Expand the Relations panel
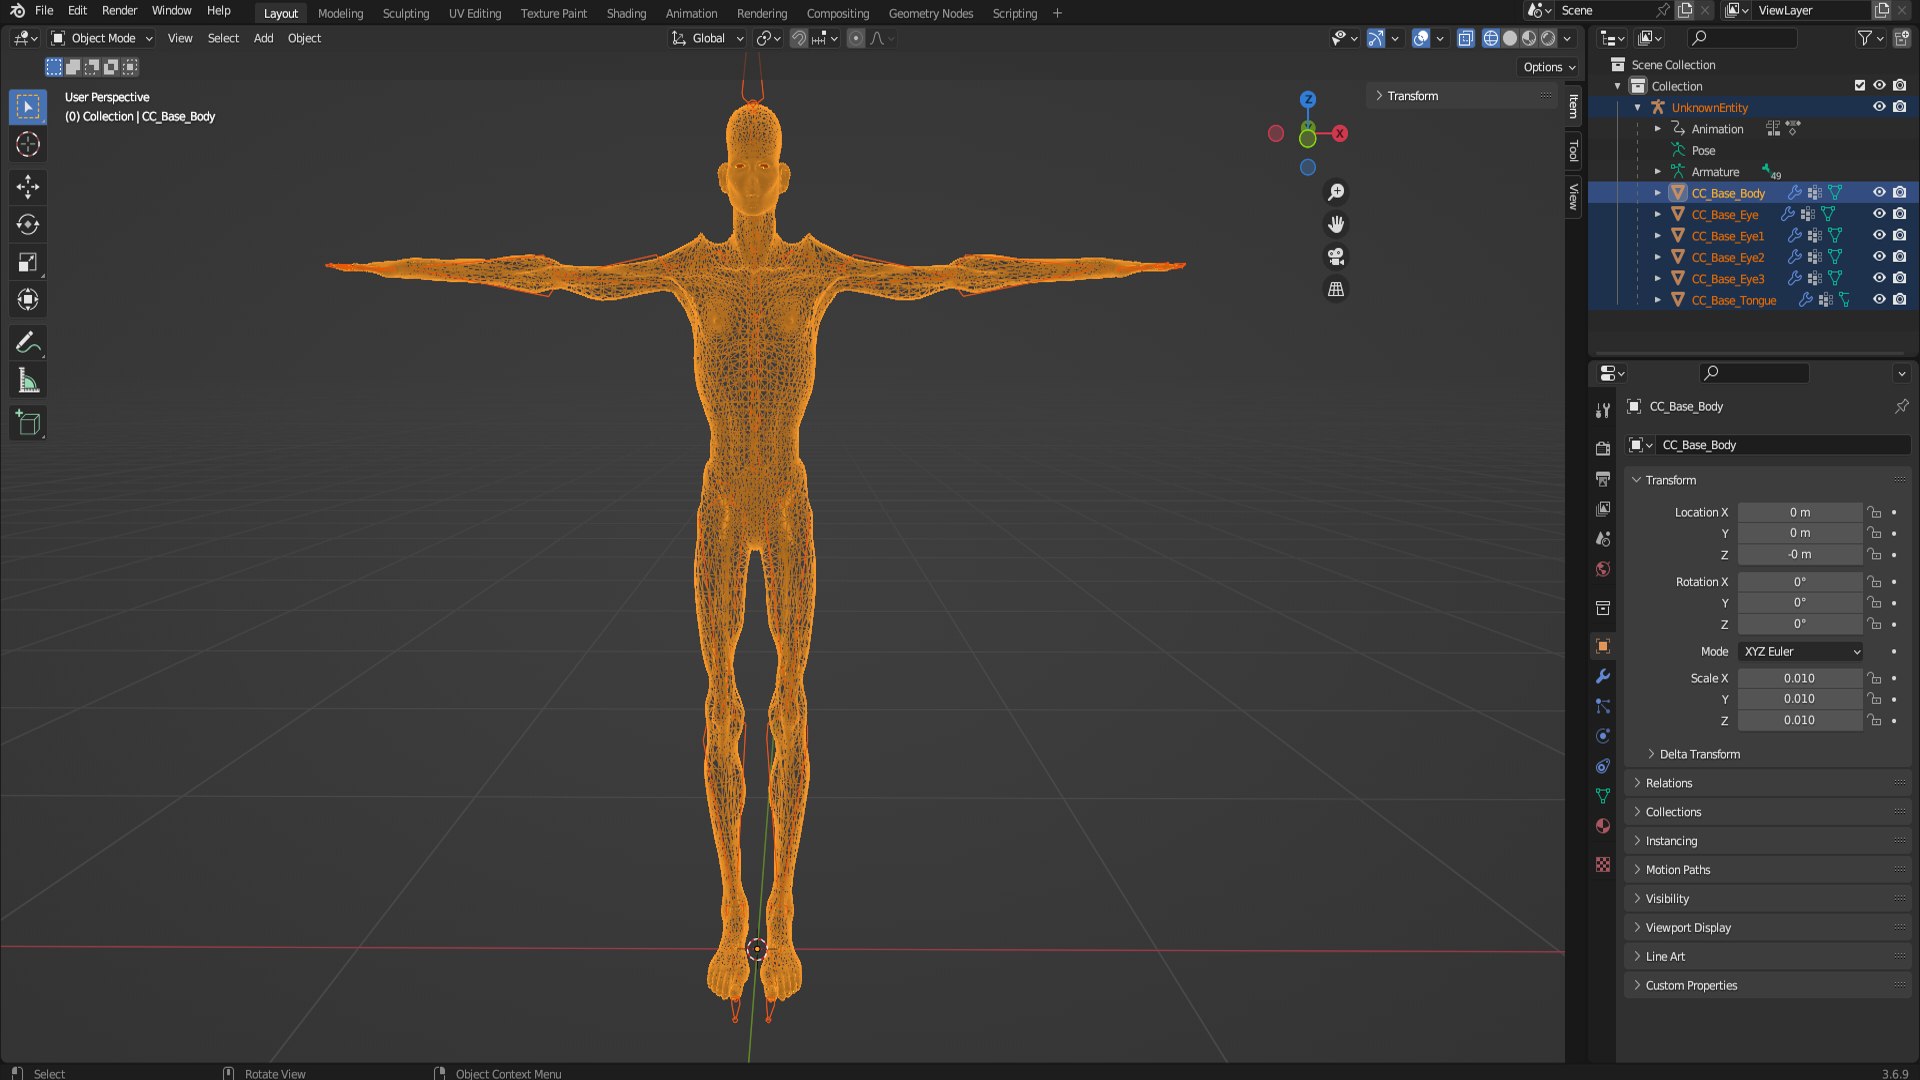Image resolution: width=1920 pixels, height=1080 pixels. (x=1669, y=783)
